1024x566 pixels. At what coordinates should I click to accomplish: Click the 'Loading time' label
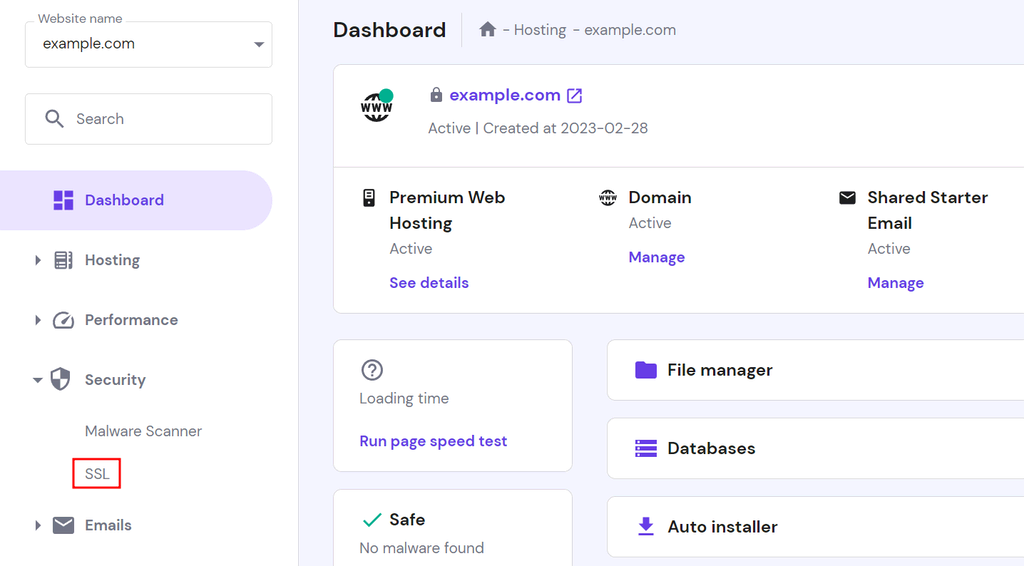(x=404, y=398)
